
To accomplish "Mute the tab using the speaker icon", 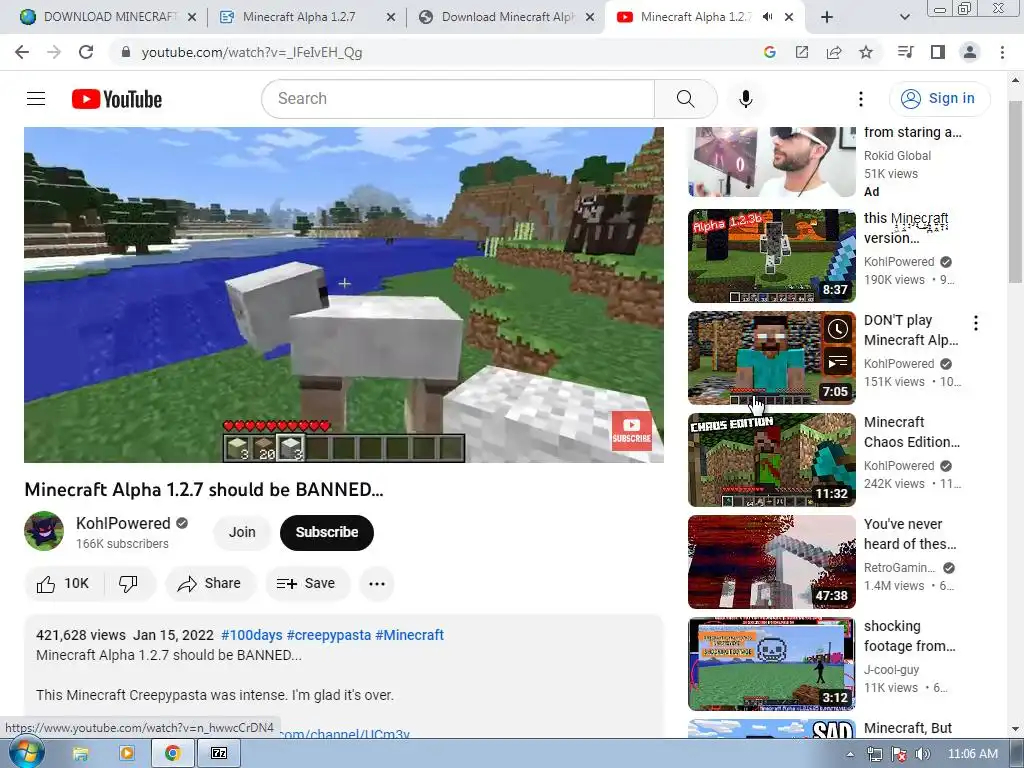I will click(x=768, y=17).
